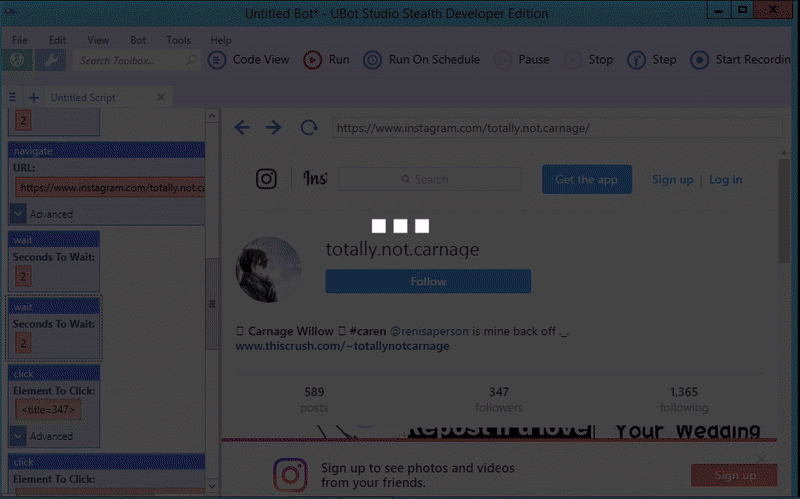Open the browser globe icon in toolbar
This screenshot has width=800, height=499.
(x=17, y=60)
